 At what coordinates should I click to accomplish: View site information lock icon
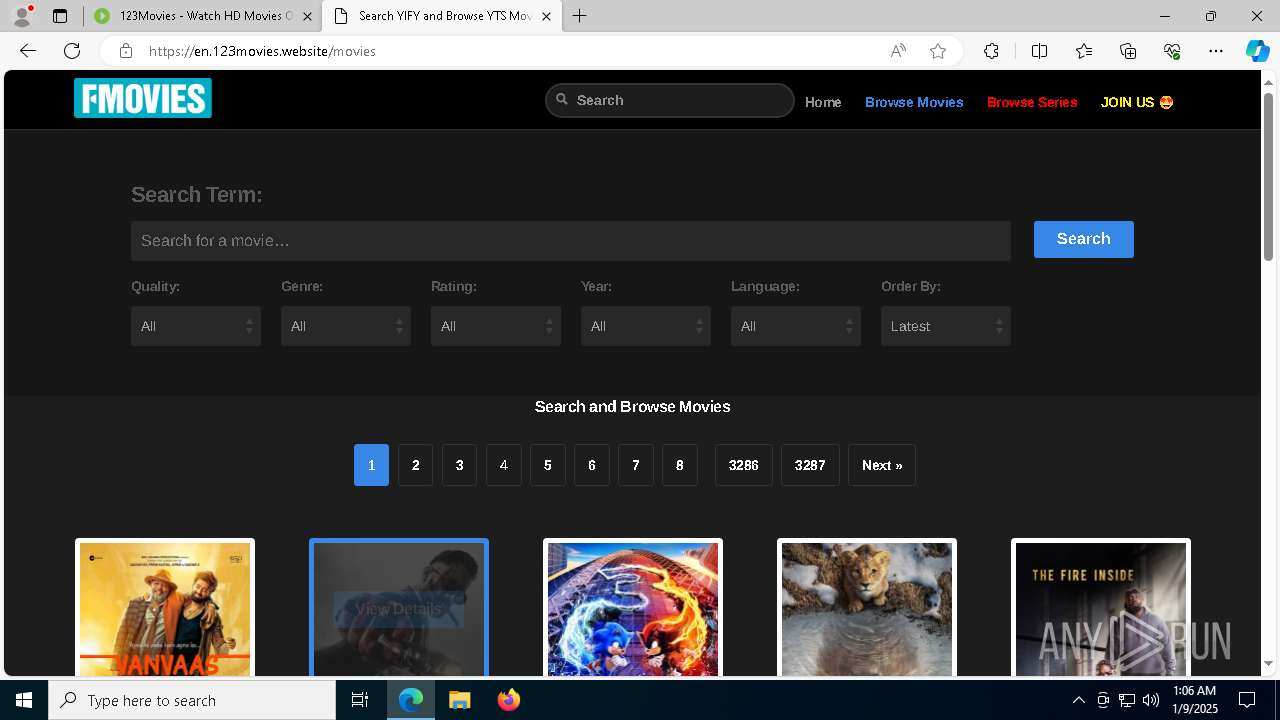(x=125, y=51)
